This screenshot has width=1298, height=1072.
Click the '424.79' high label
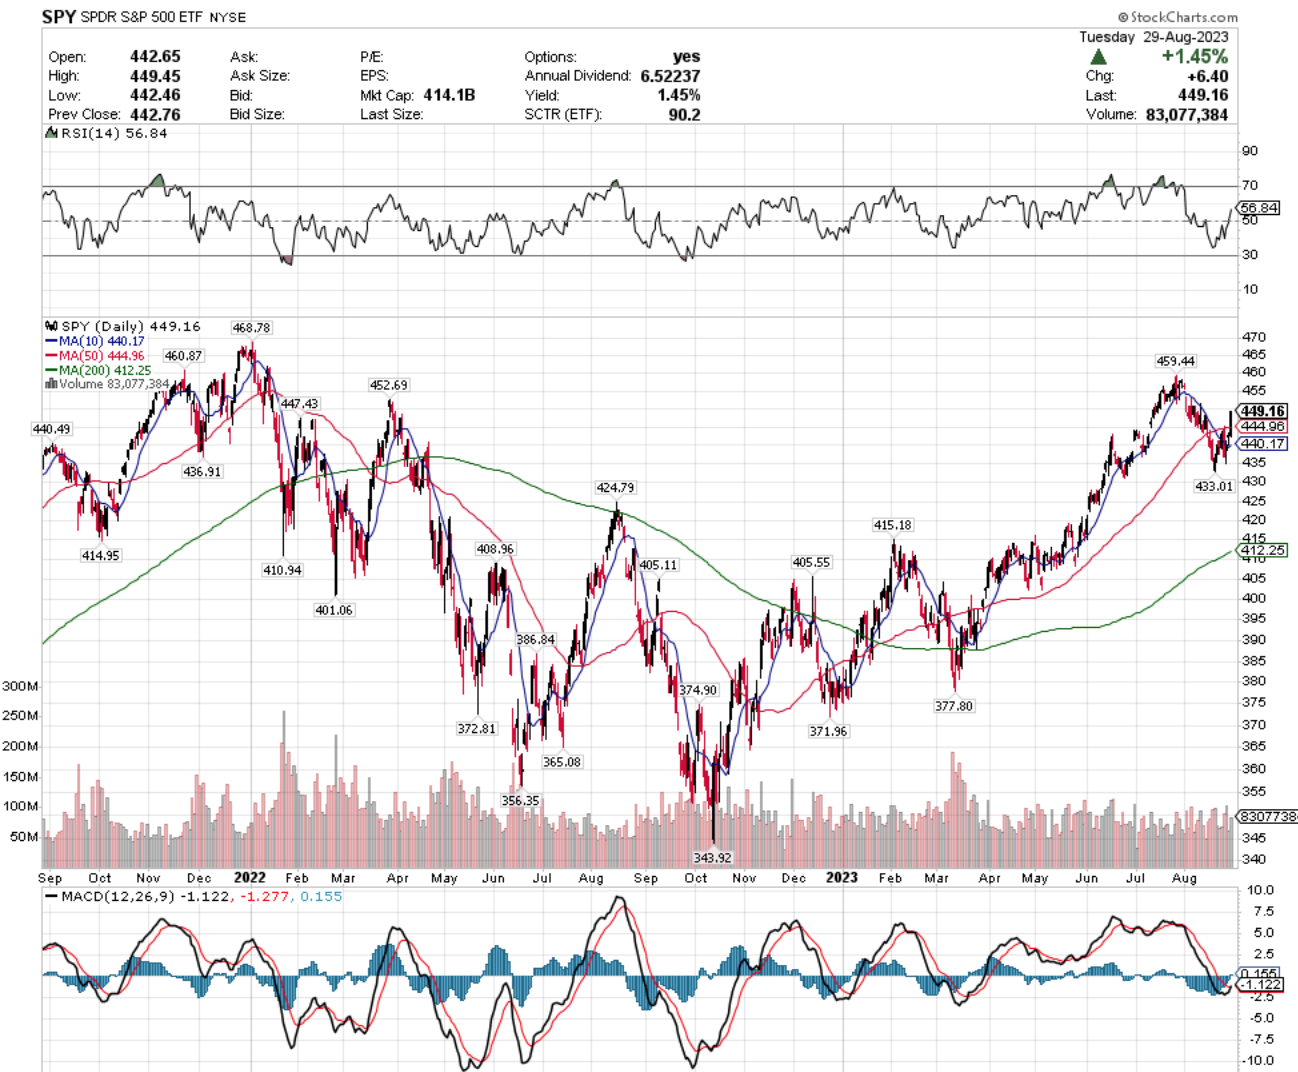pyautogui.click(x=615, y=488)
